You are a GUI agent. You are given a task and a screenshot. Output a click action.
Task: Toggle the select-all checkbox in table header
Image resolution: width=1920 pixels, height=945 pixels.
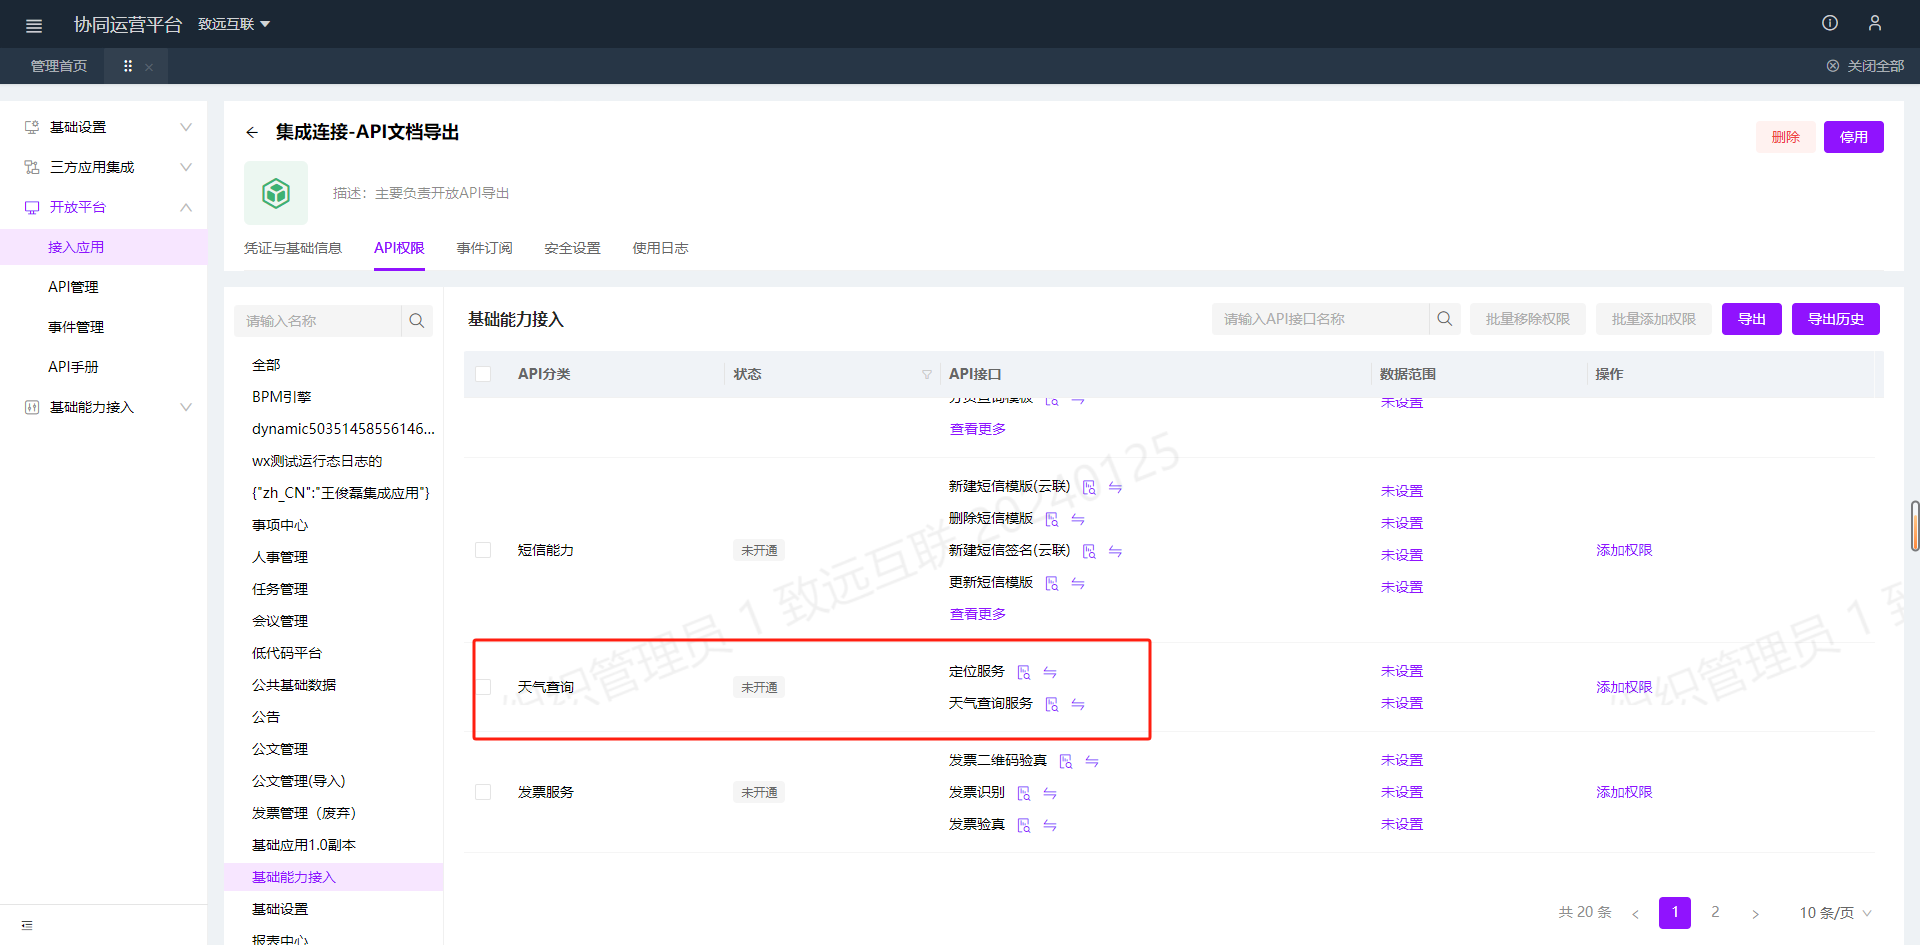click(483, 374)
